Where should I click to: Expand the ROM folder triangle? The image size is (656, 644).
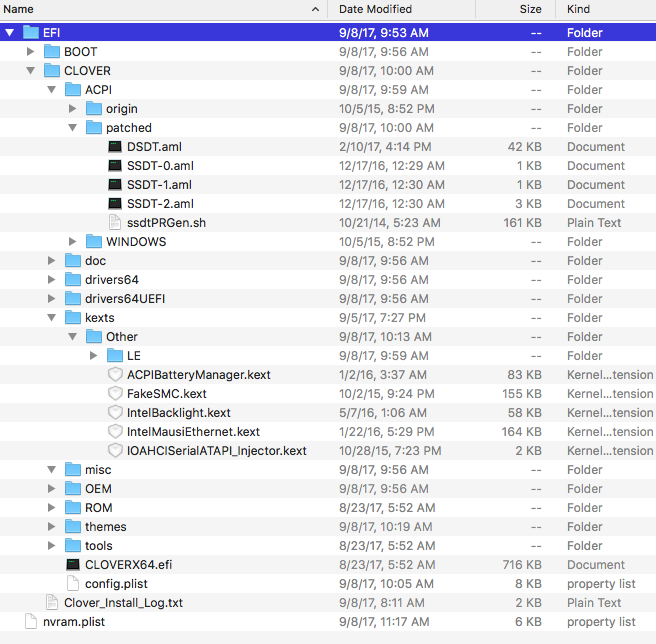pos(51,508)
